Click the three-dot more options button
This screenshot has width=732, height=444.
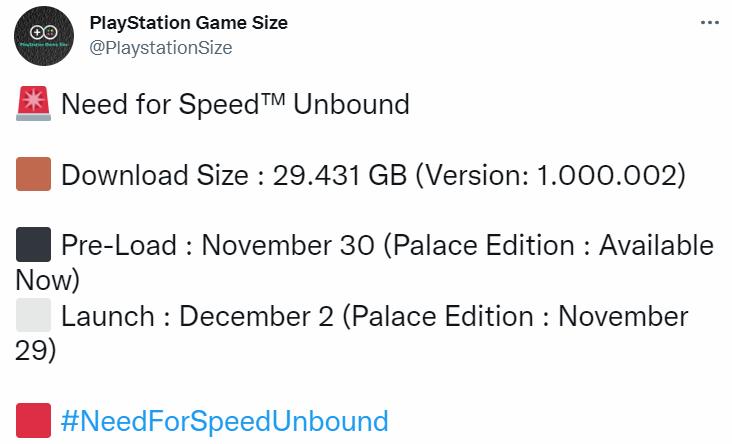709,24
